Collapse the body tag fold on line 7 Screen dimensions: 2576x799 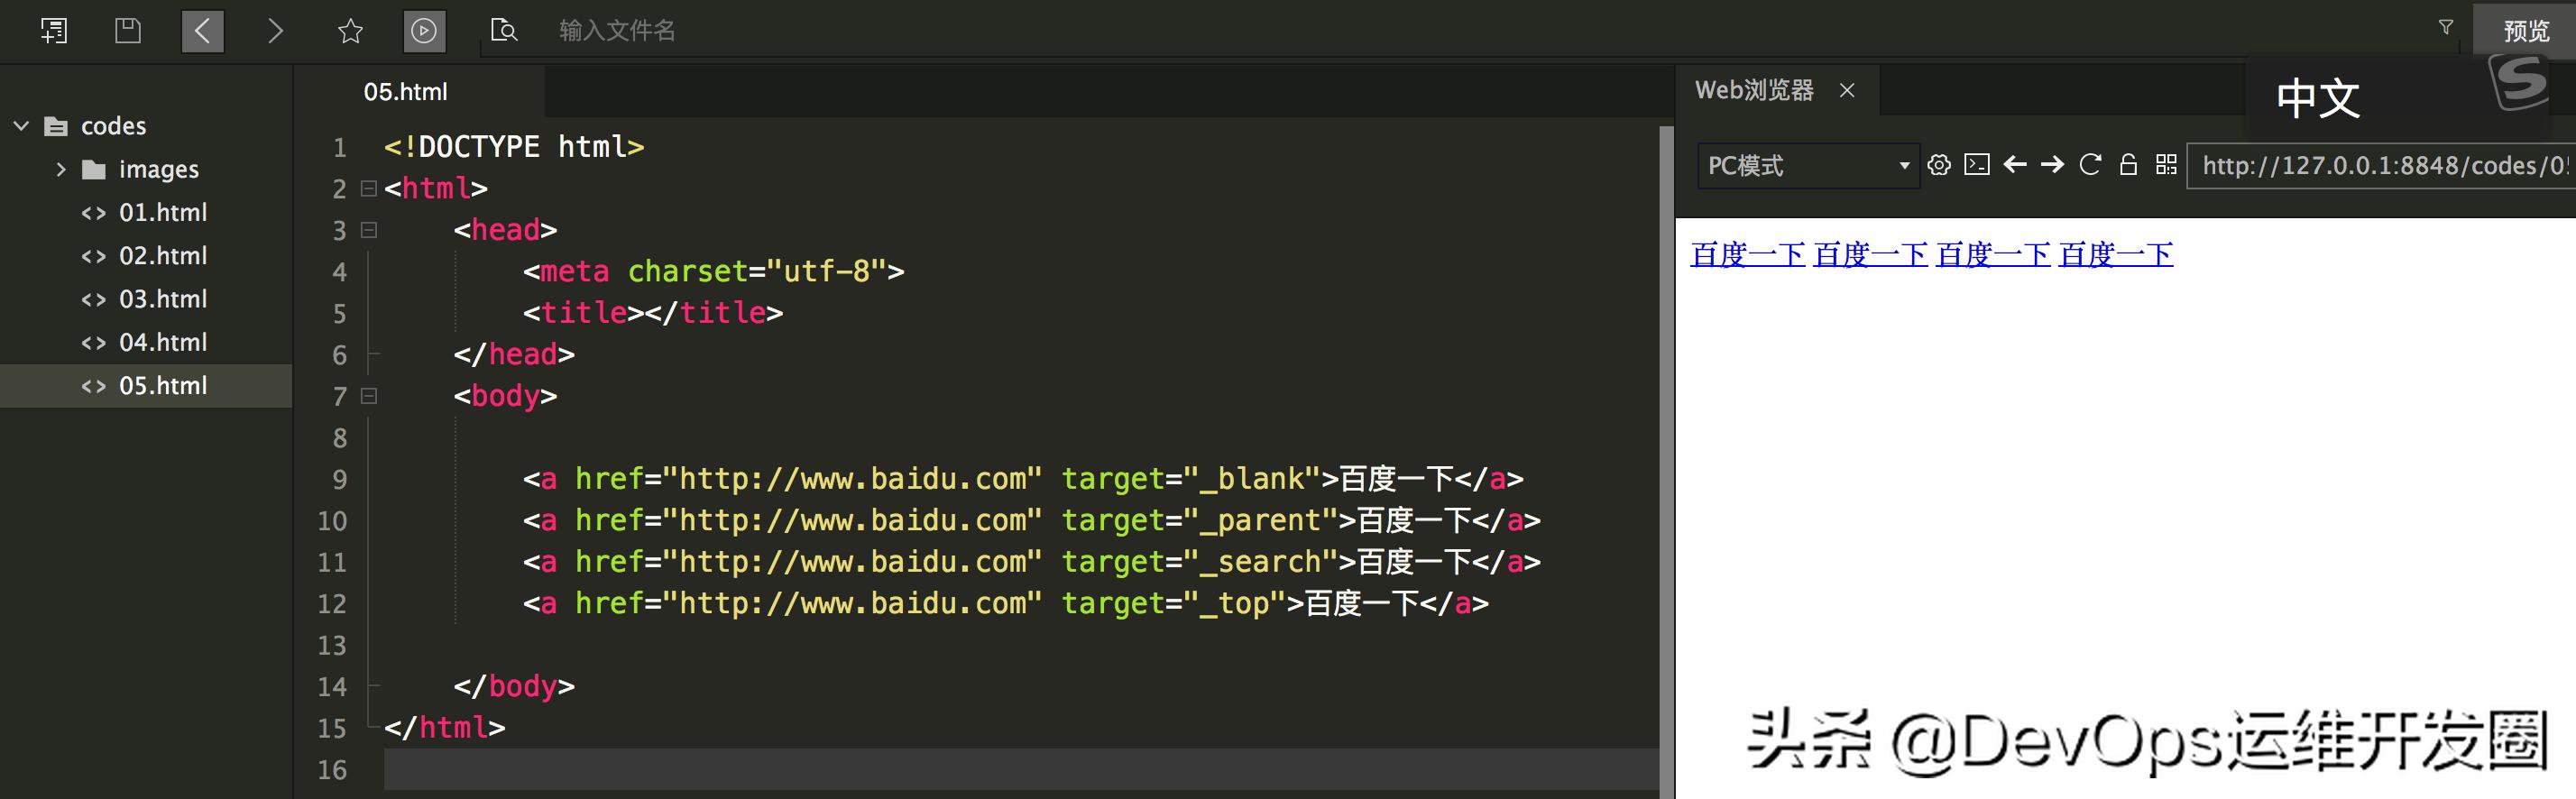click(x=369, y=396)
